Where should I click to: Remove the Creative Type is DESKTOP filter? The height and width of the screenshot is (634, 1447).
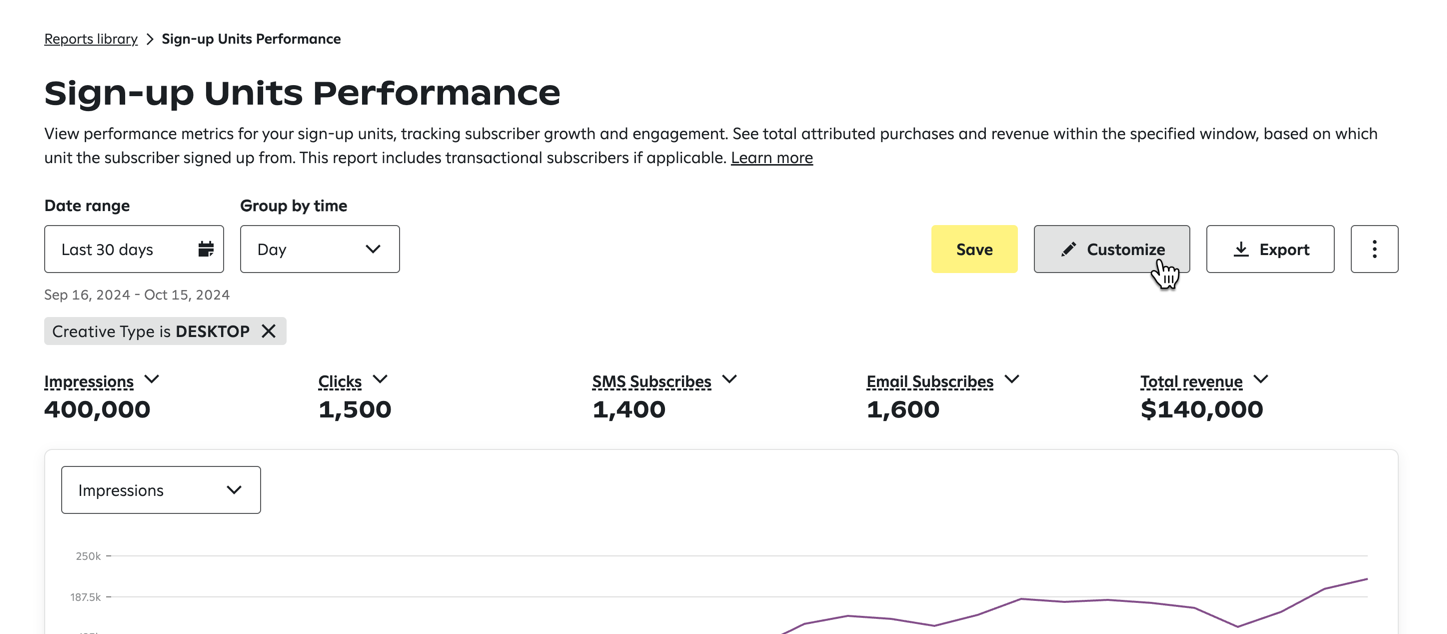(x=268, y=331)
